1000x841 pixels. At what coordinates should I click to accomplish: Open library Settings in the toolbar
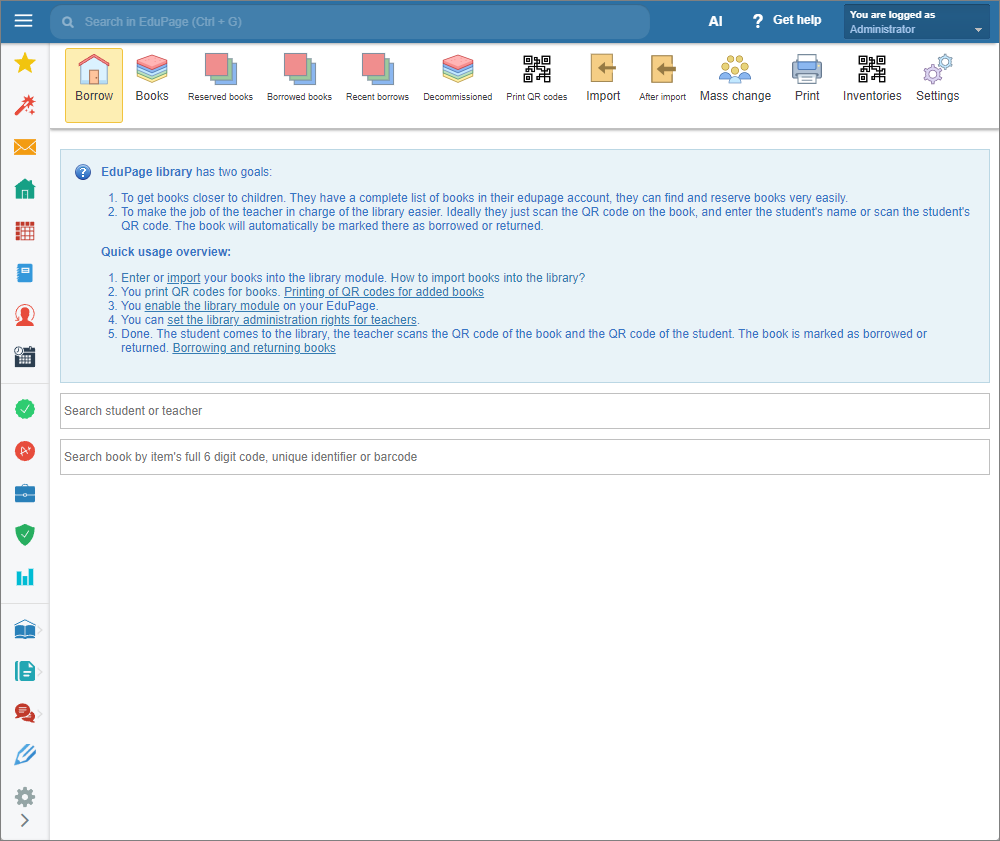(937, 79)
